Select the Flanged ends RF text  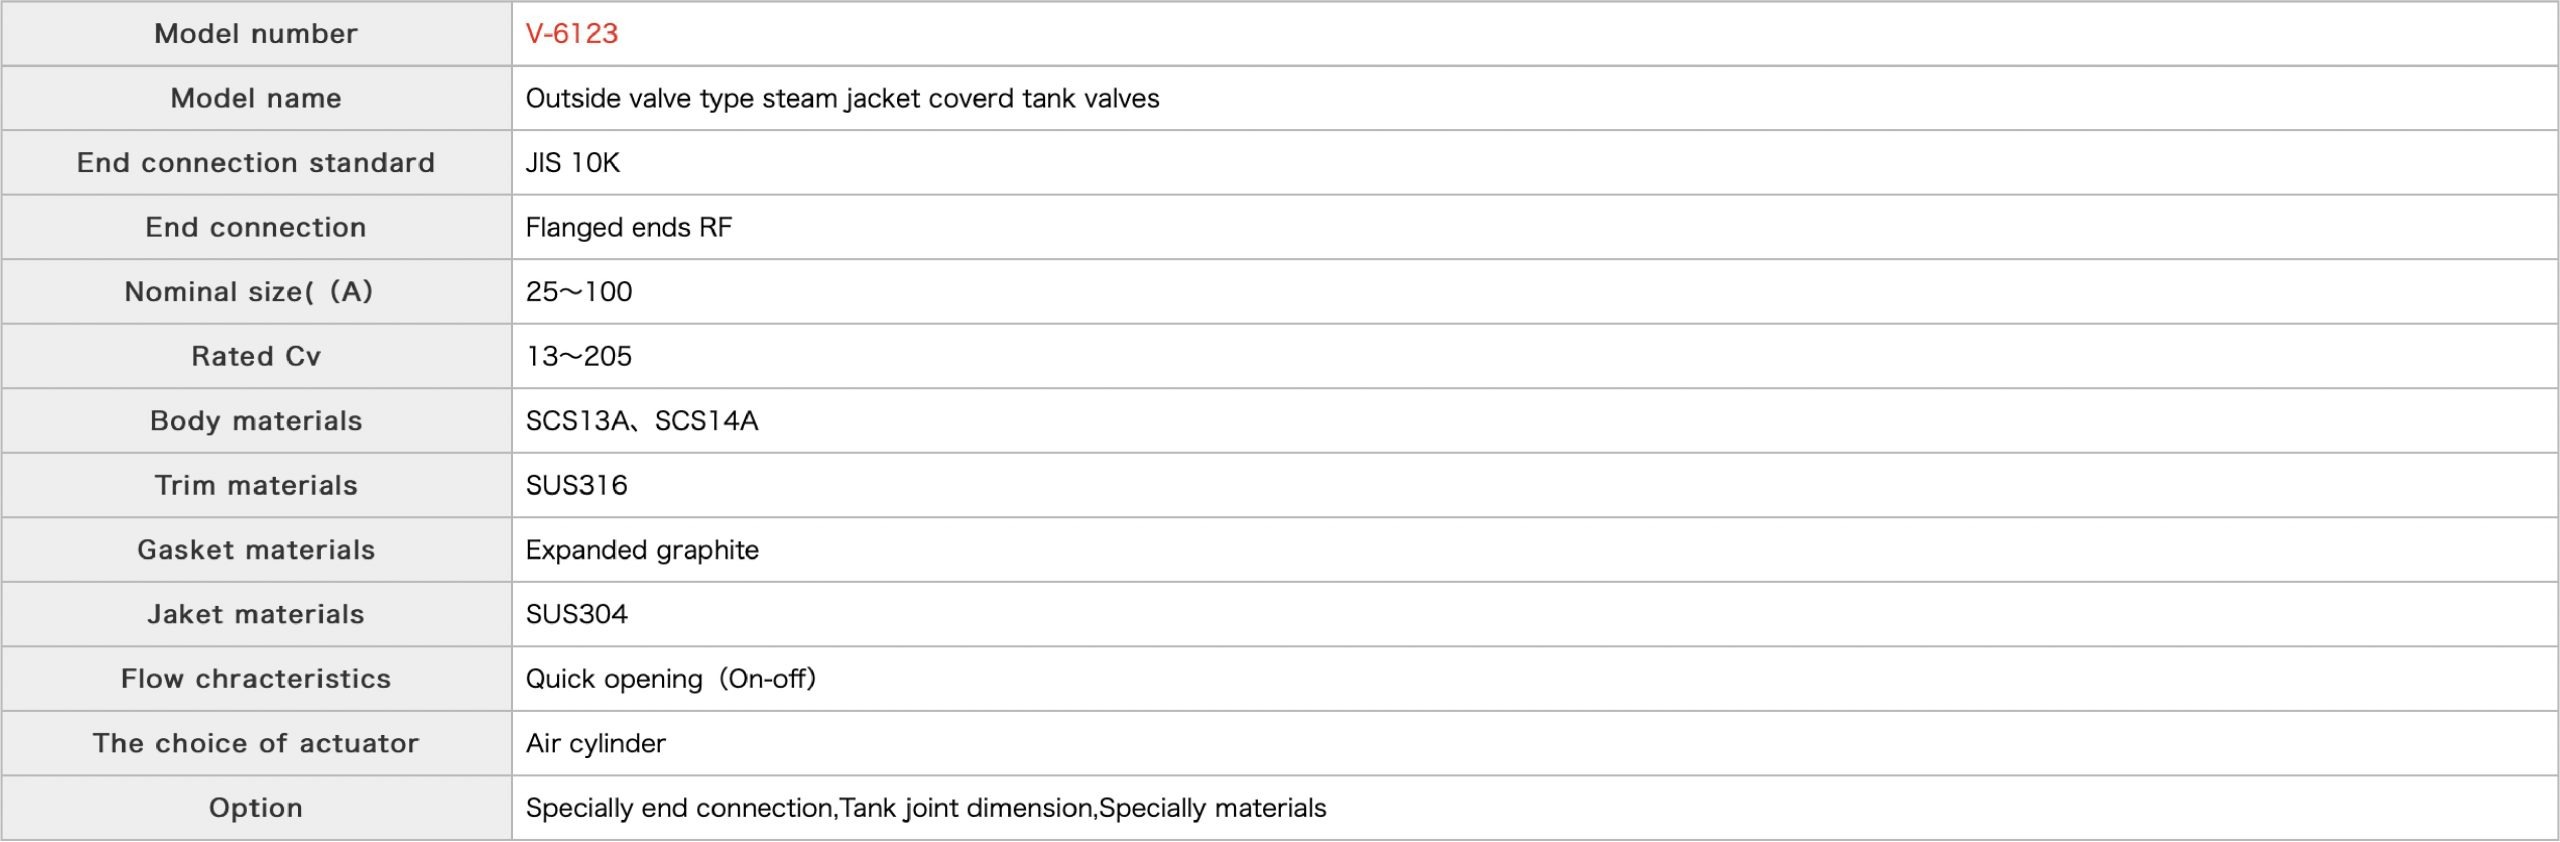(x=629, y=227)
